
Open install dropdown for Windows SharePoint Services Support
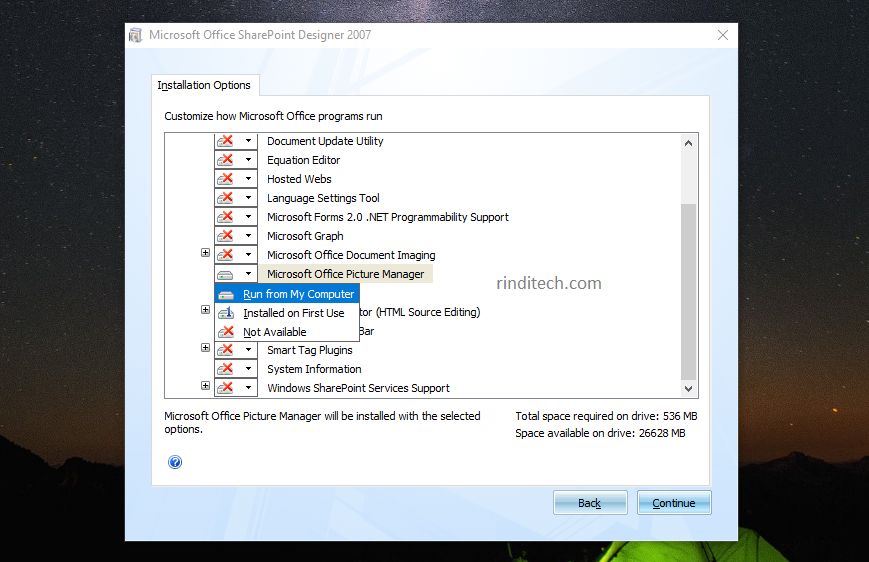248,388
